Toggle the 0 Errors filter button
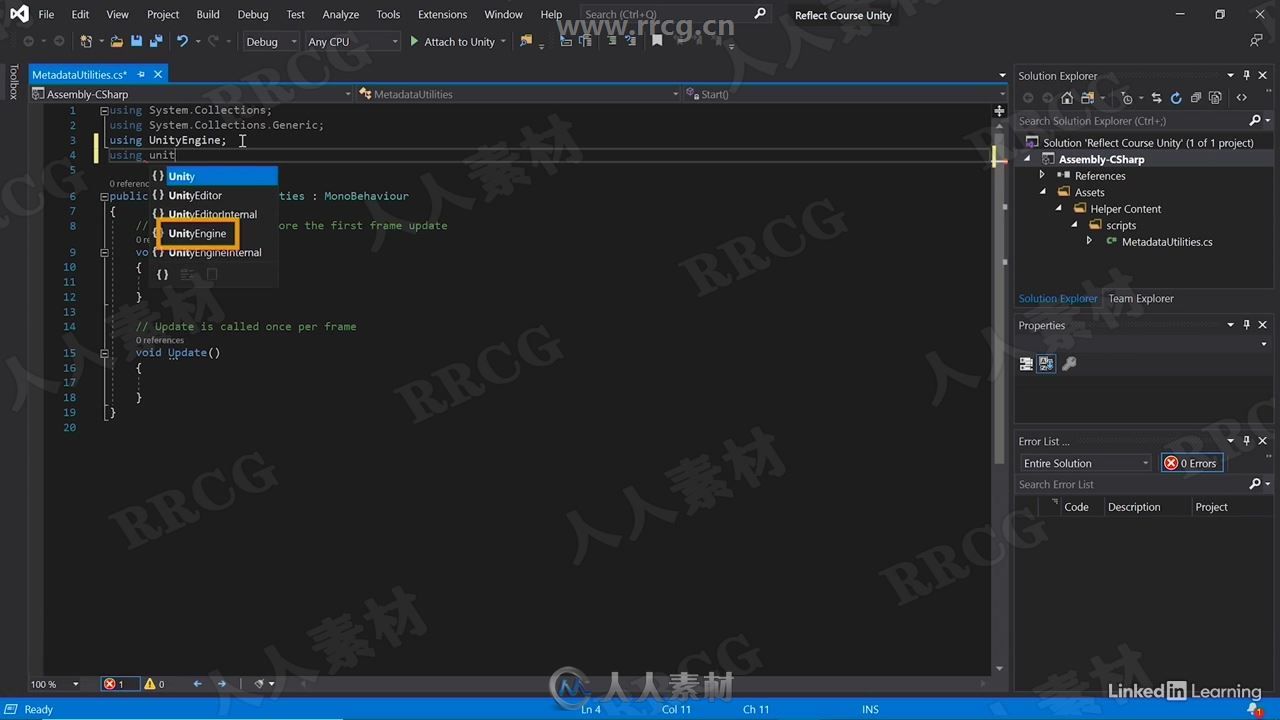The width and height of the screenshot is (1280, 720). (1191, 463)
